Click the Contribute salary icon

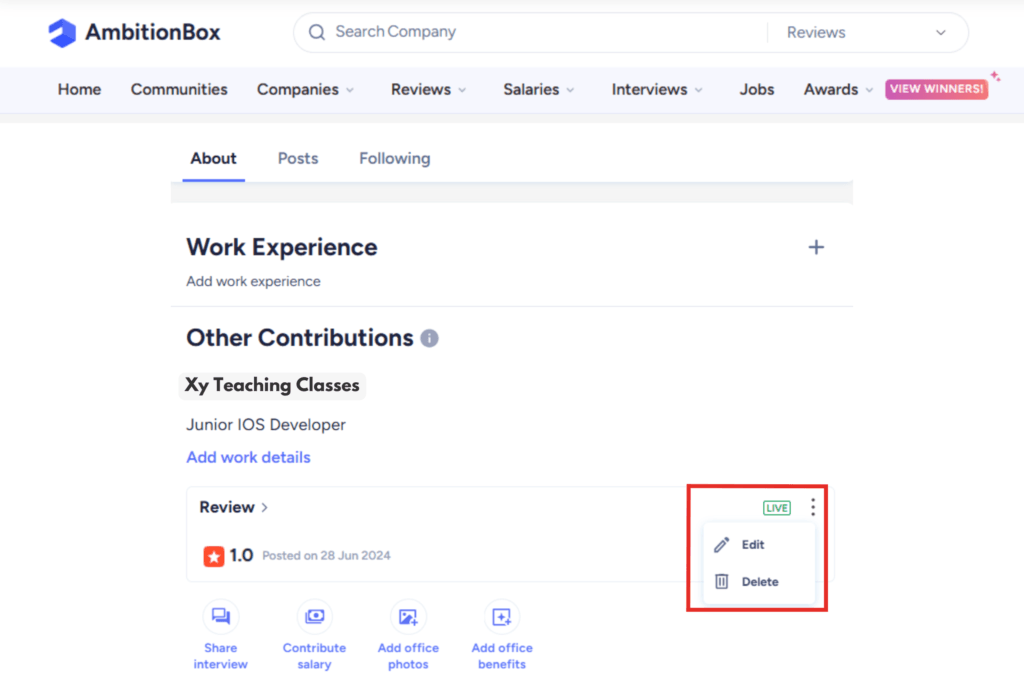point(314,617)
